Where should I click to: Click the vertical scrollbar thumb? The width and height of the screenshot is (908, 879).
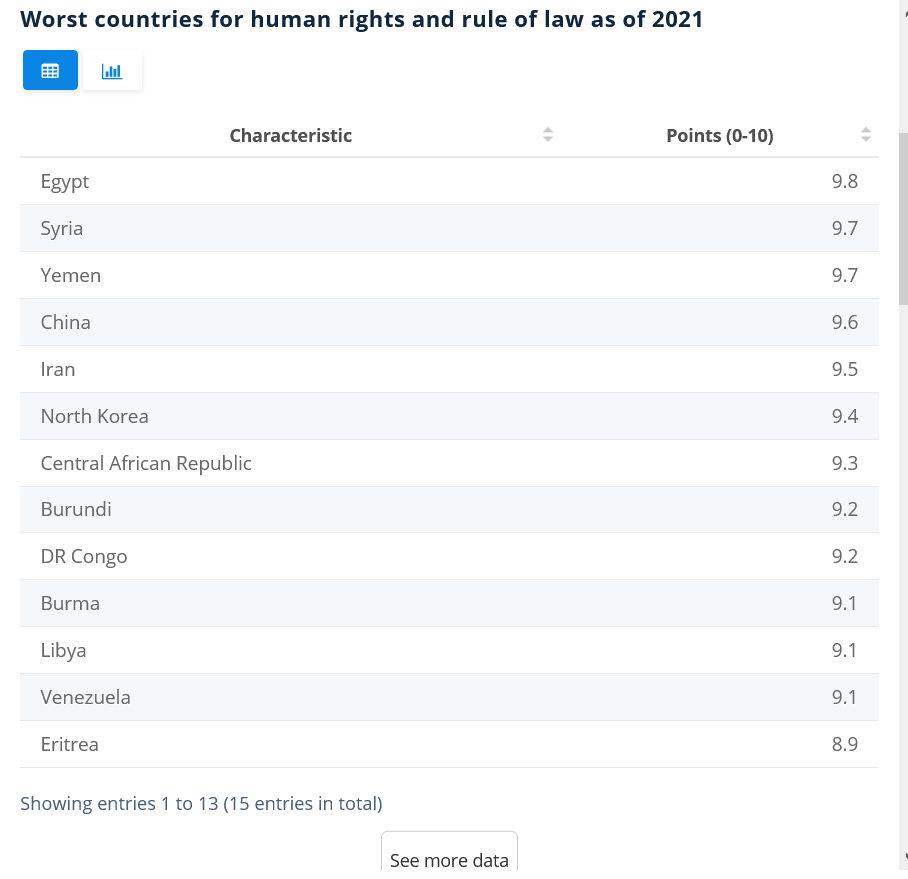pyautogui.click(x=903, y=219)
